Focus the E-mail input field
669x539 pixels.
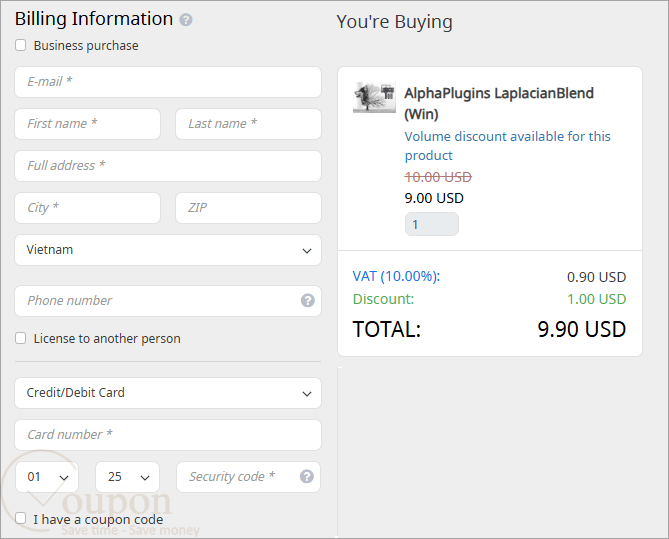click(x=168, y=82)
